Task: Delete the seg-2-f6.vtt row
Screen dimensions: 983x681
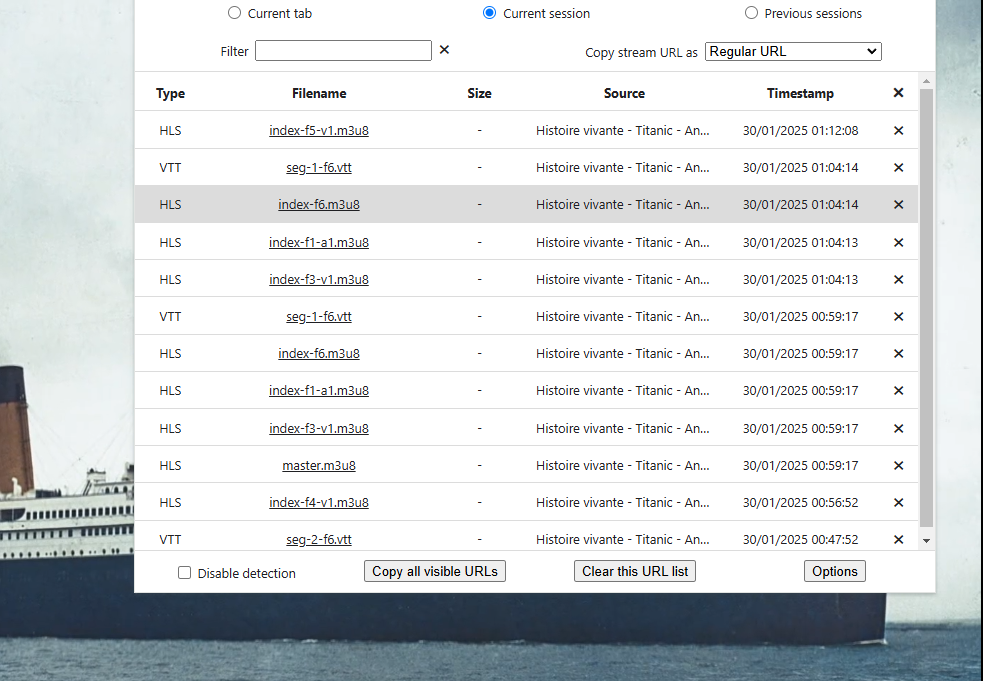Action: pos(898,539)
